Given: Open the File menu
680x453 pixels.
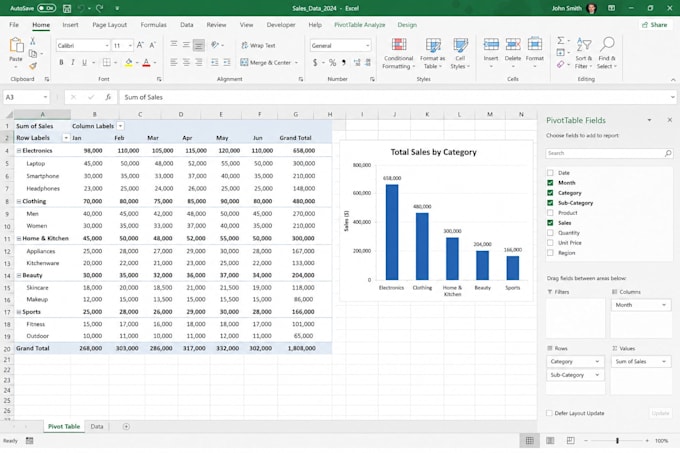Looking at the screenshot, I should coord(14,25).
